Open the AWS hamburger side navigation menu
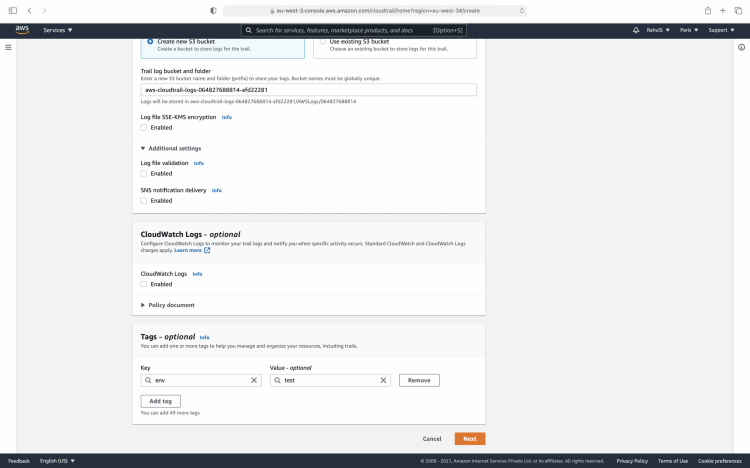Image resolution: width=750 pixels, height=468 pixels. coord(9,48)
